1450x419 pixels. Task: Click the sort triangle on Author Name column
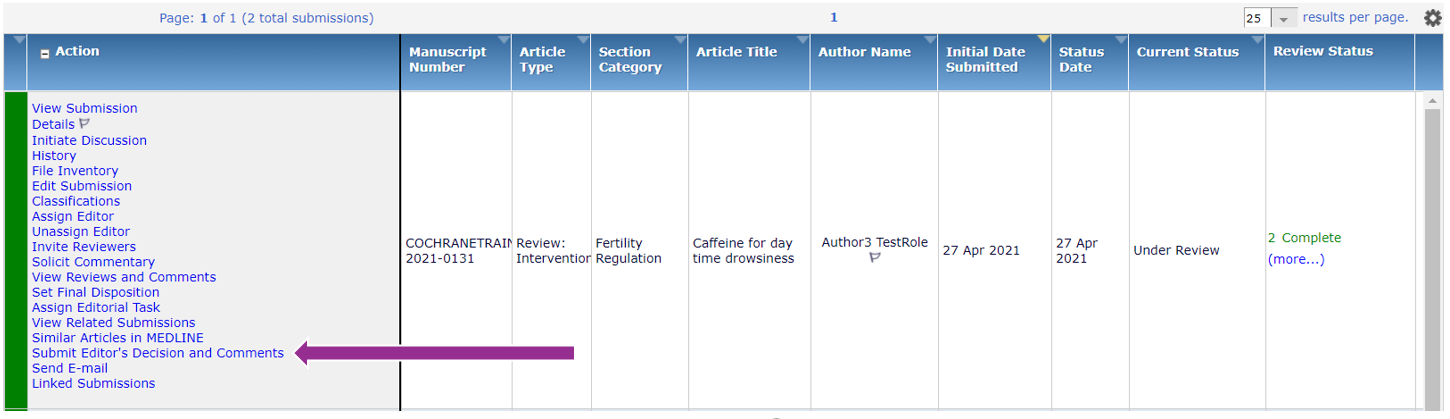(x=930, y=40)
